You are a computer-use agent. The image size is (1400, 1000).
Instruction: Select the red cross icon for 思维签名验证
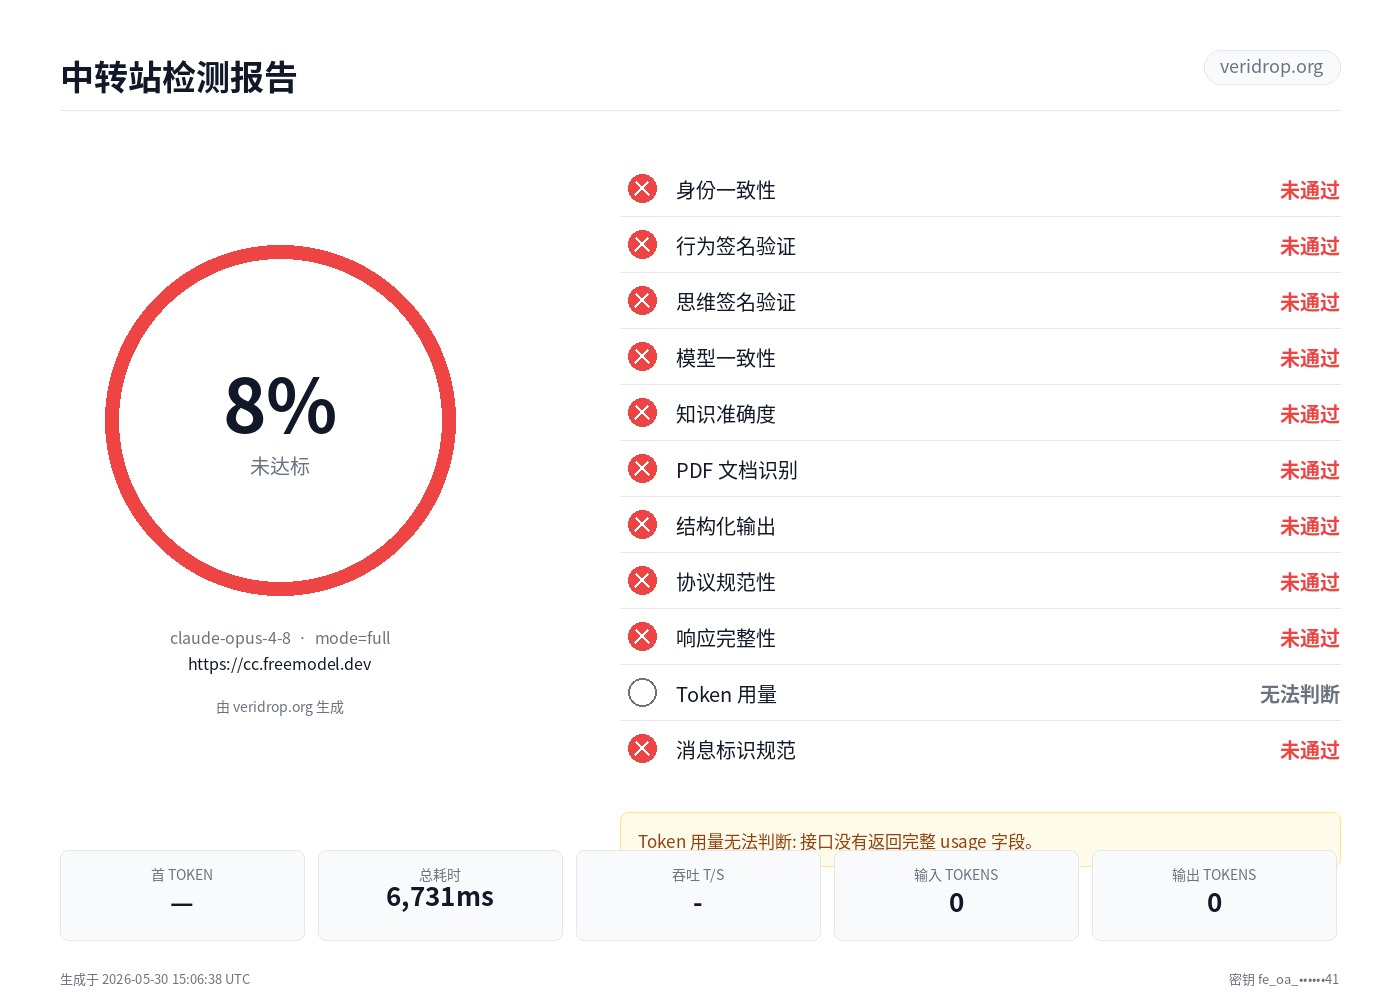pyautogui.click(x=642, y=301)
